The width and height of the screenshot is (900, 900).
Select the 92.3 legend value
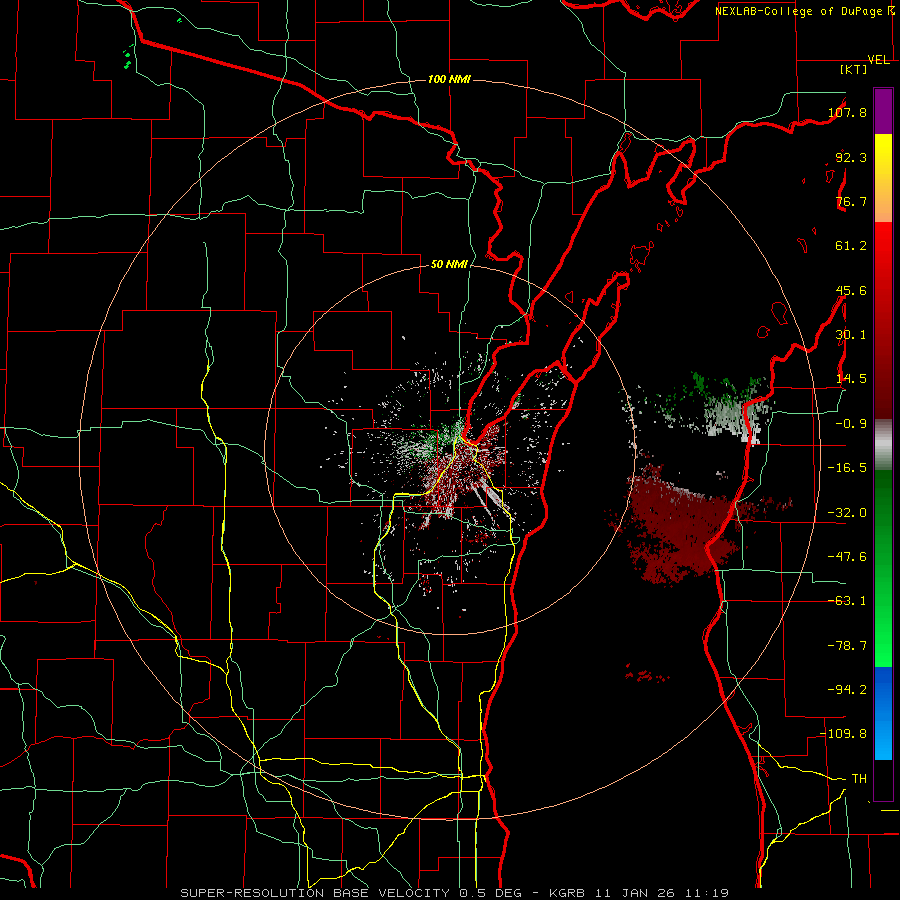pos(851,157)
